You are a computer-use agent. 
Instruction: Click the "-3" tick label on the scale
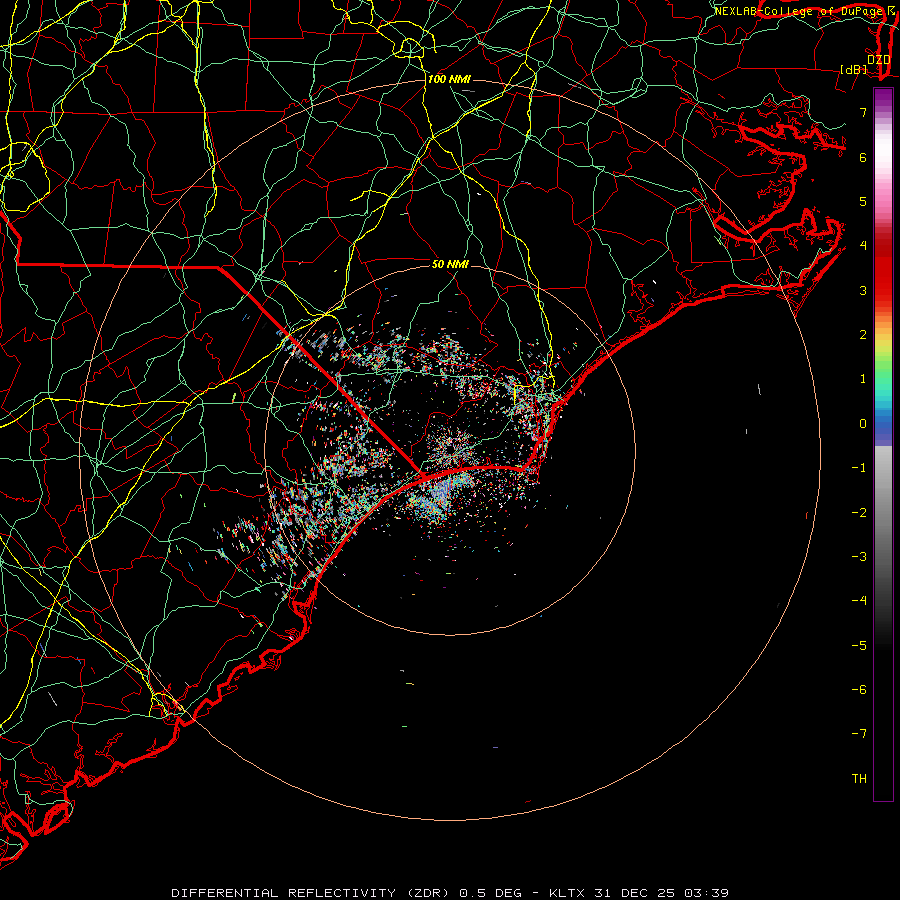(x=859, y=557)
